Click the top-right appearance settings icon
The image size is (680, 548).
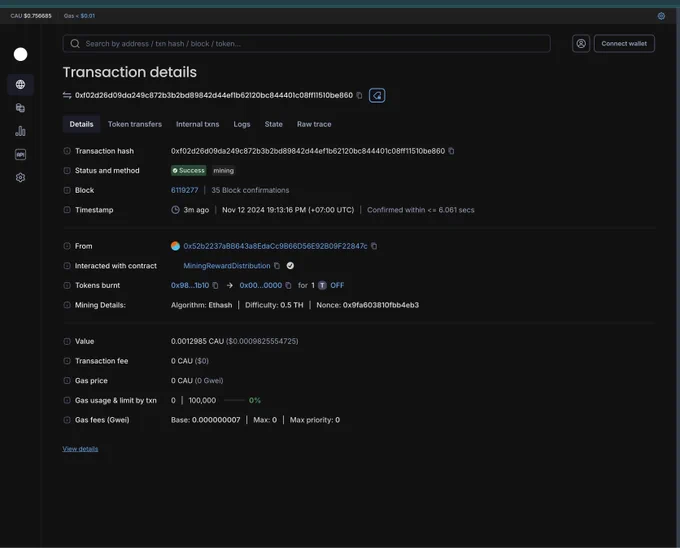click(x=661, y=16)
